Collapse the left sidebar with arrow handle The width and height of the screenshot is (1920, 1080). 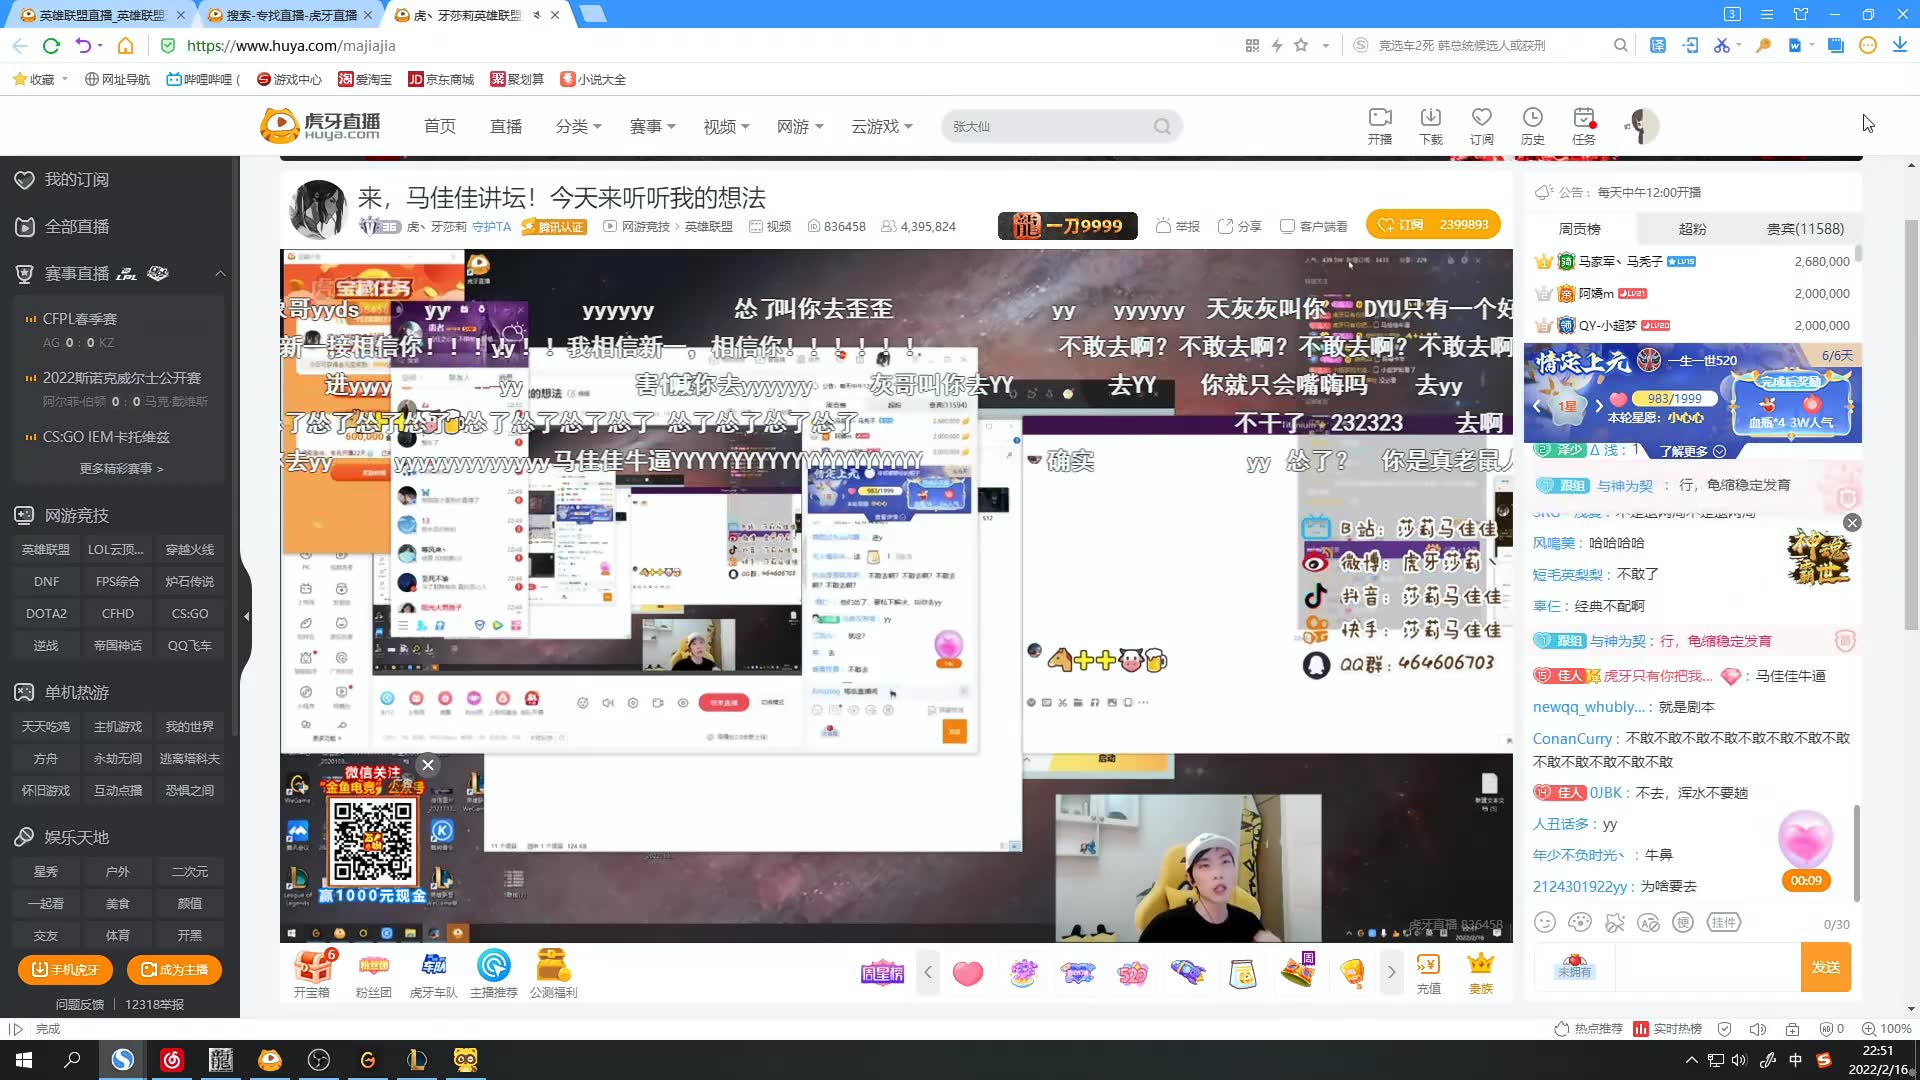(x=246, y=616)
